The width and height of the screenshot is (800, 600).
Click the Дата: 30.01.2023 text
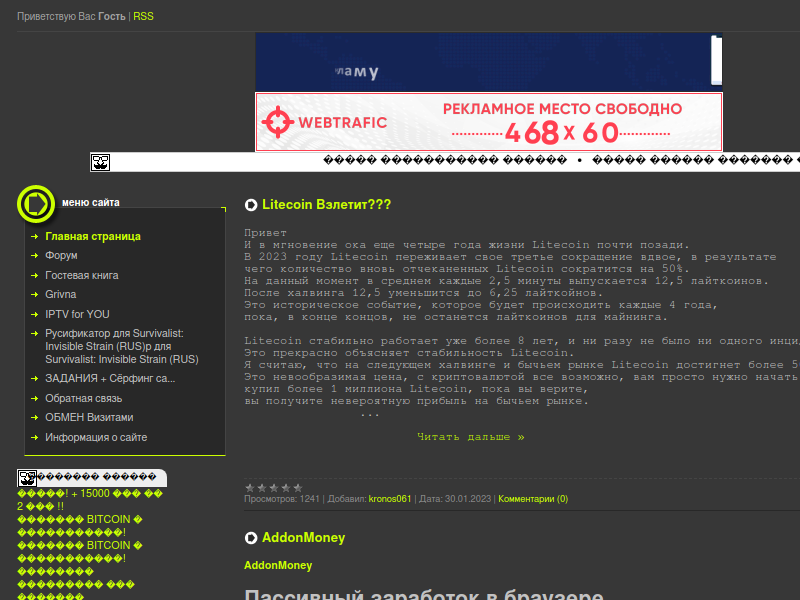click(455, 499)
